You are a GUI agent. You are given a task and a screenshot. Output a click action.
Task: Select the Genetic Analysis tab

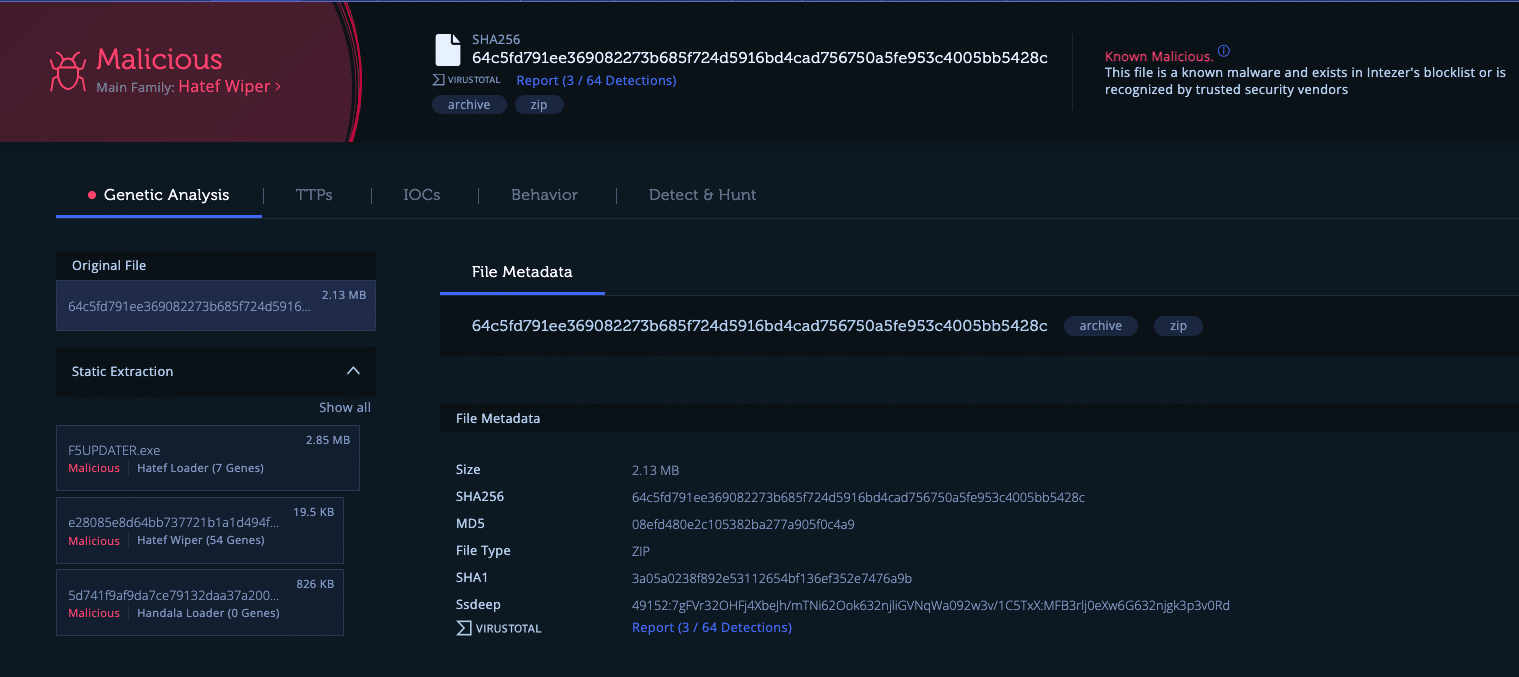point(166,195)
